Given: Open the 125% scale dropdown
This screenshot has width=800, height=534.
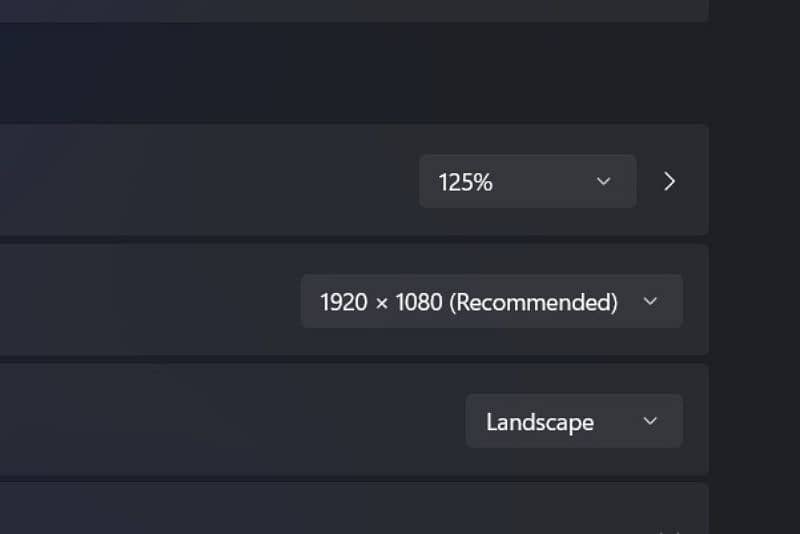Looking at the screenshot, I should (527, 181).
